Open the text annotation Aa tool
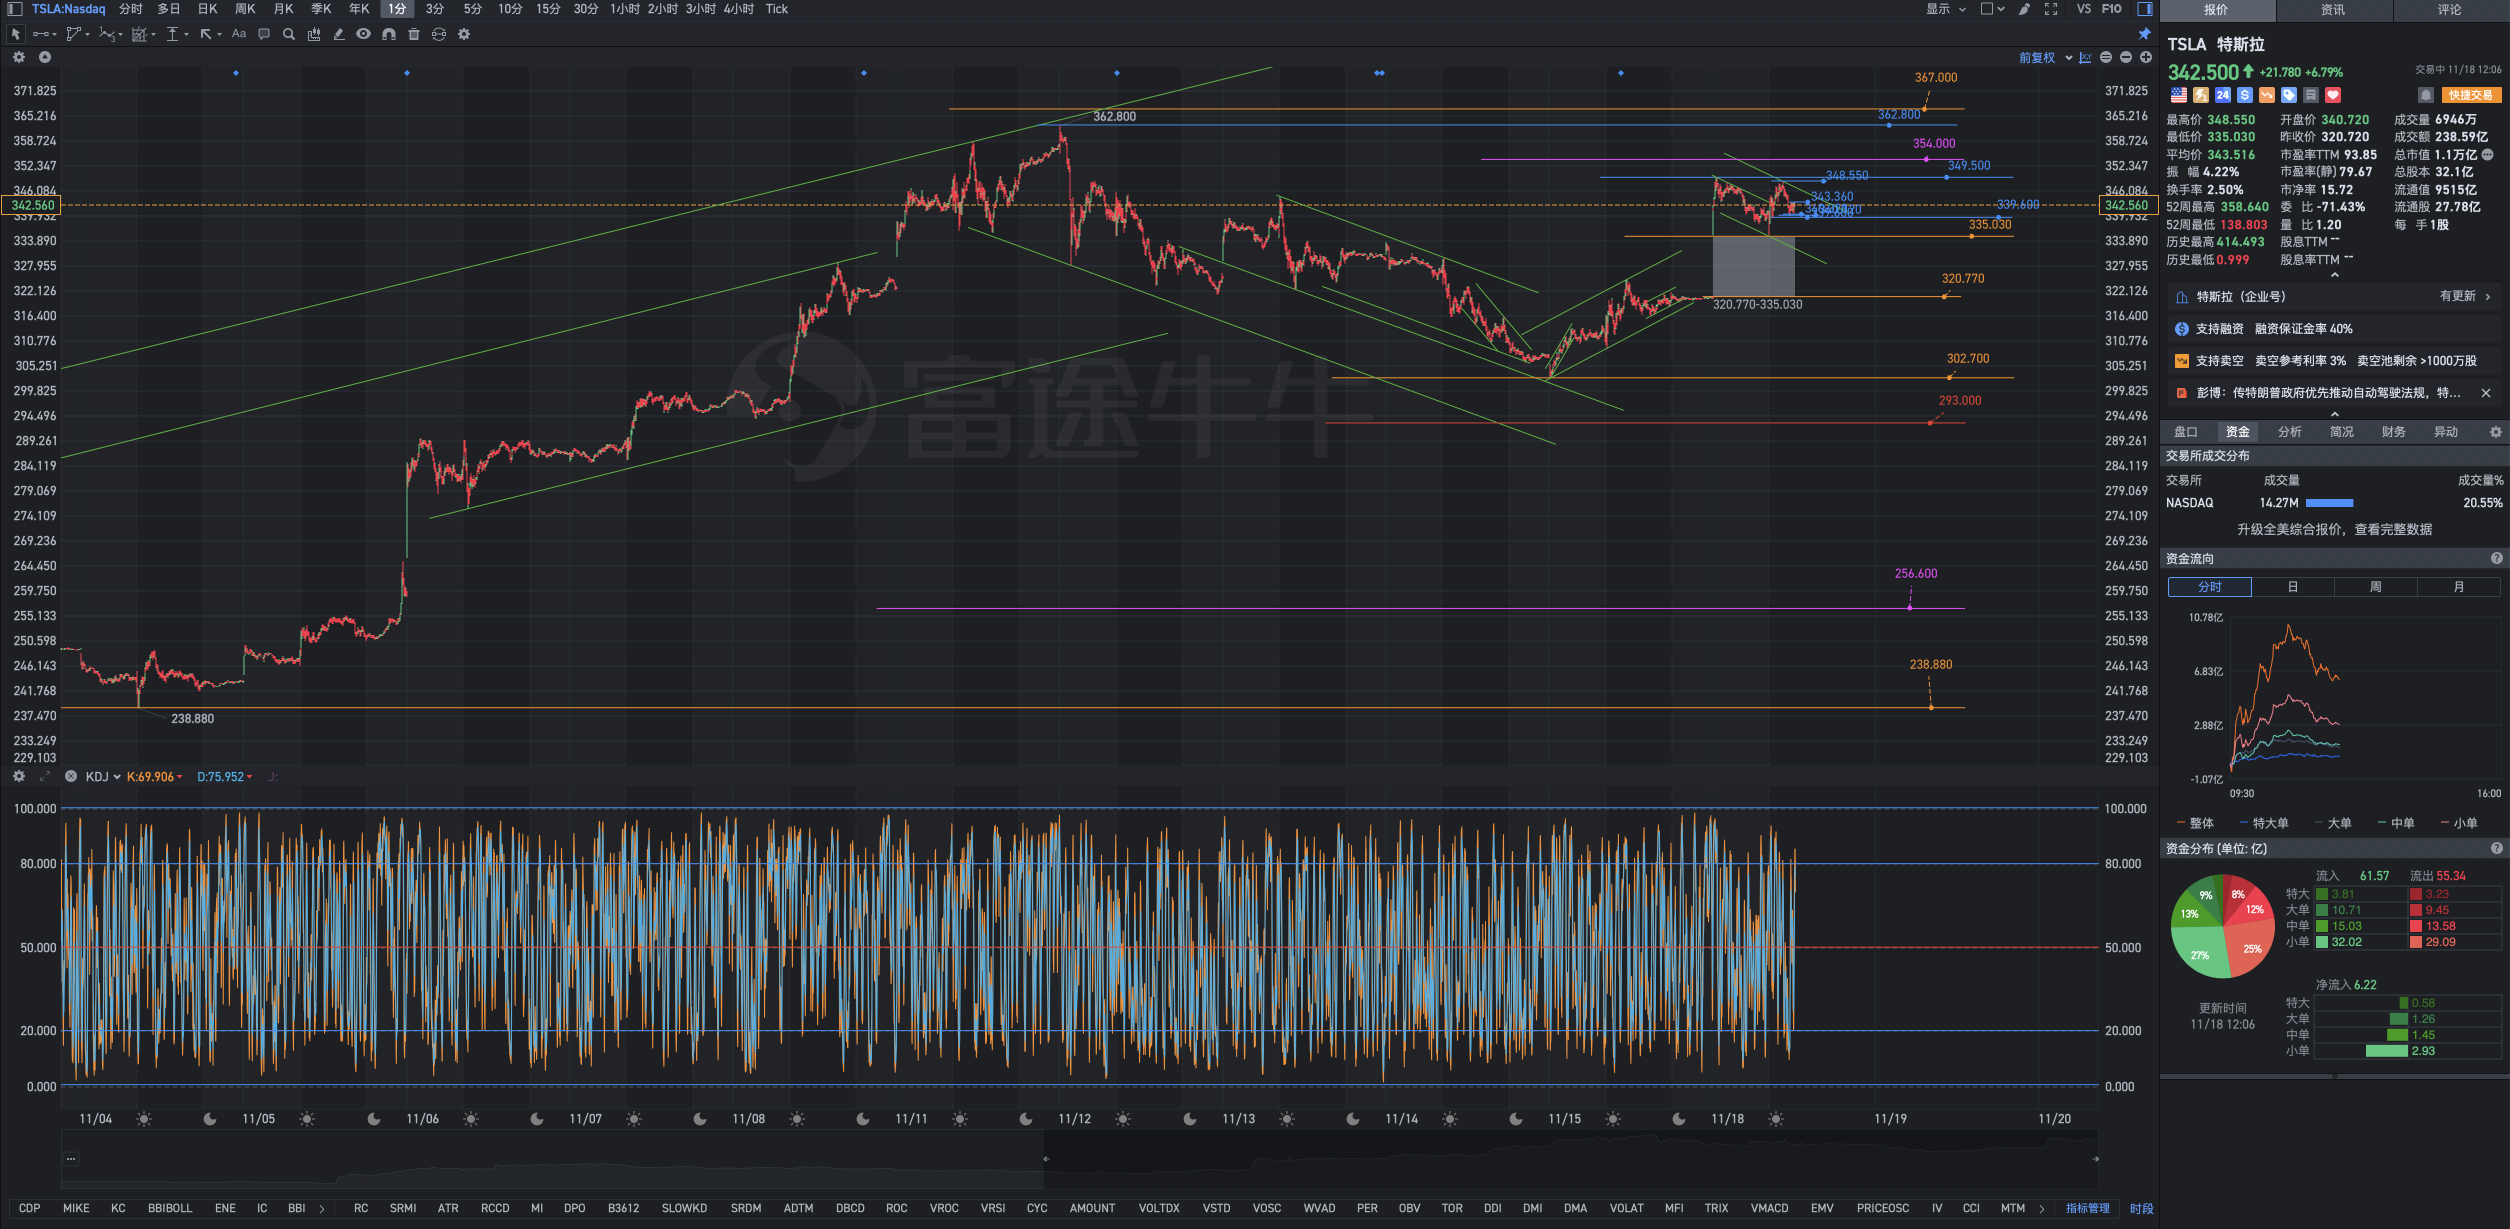Screen dimensions: 2510x1229 [239, 34]
